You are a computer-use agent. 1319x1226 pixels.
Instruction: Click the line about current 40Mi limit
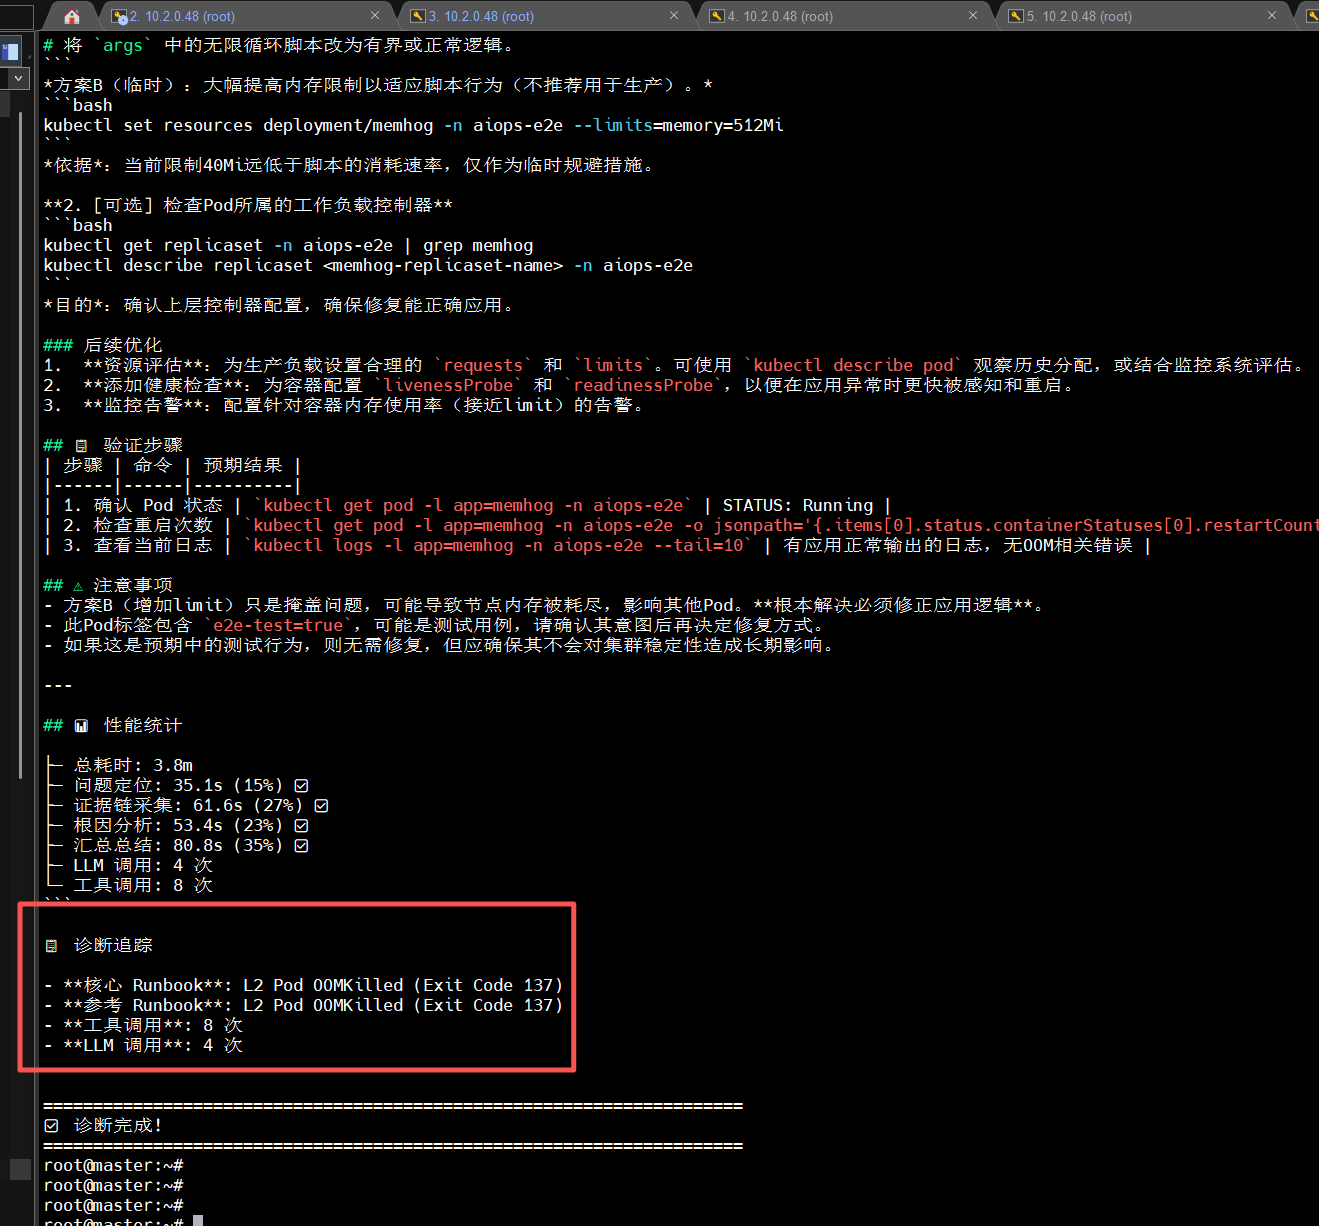[x=349, y=165]
